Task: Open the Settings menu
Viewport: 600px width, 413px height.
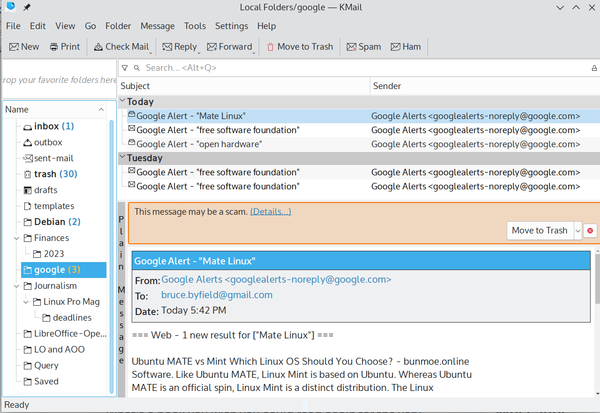Action: coord(232,26)
